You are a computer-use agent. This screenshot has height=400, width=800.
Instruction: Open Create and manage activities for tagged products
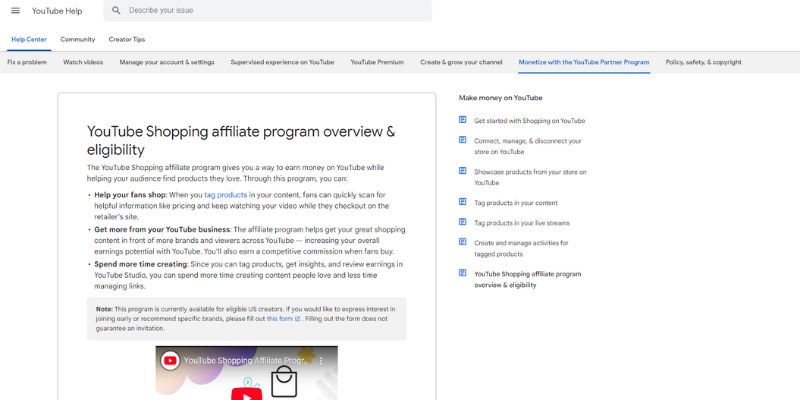click(521, 248)
